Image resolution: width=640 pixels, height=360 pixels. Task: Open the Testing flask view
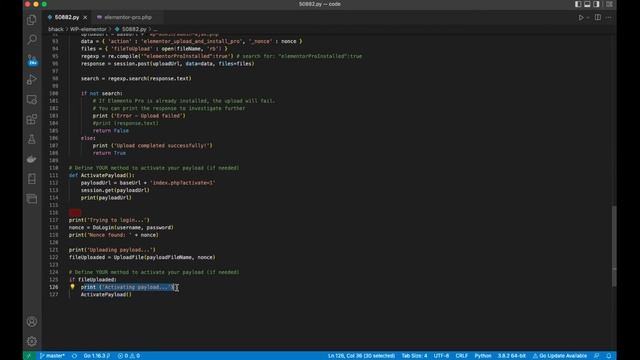31,139
